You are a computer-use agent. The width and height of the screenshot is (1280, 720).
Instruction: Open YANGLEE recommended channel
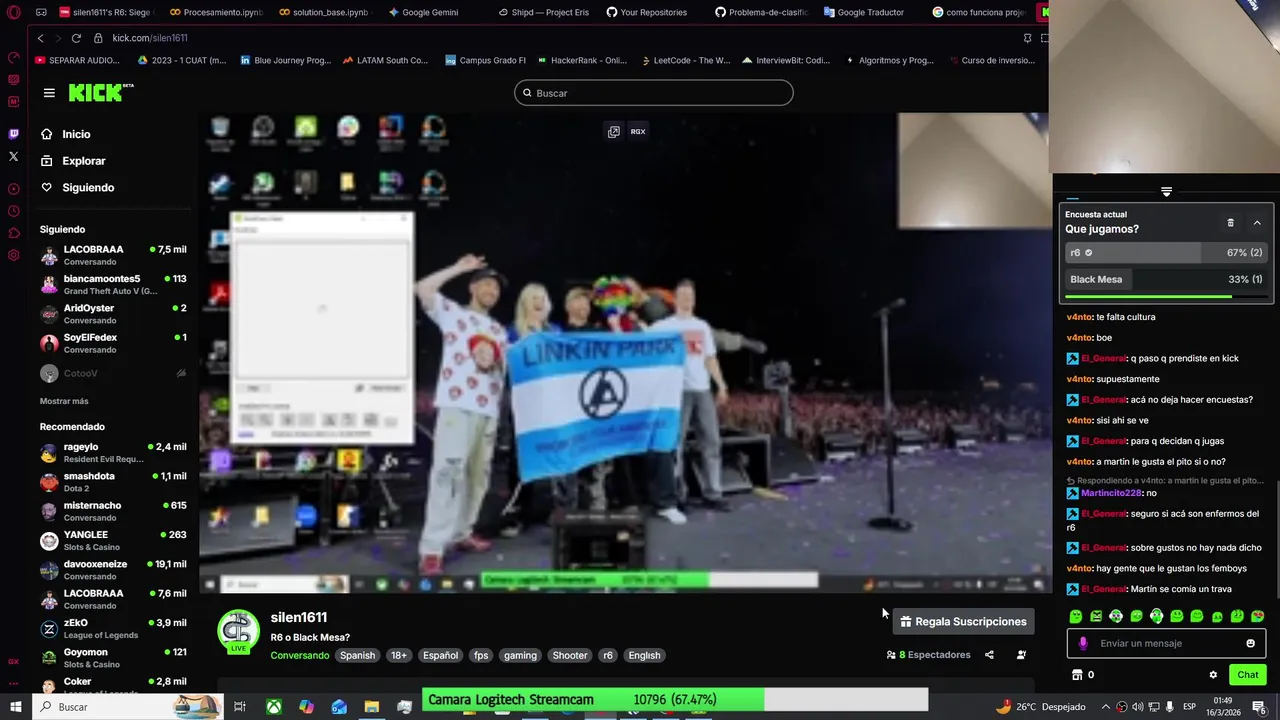(113, 541)
